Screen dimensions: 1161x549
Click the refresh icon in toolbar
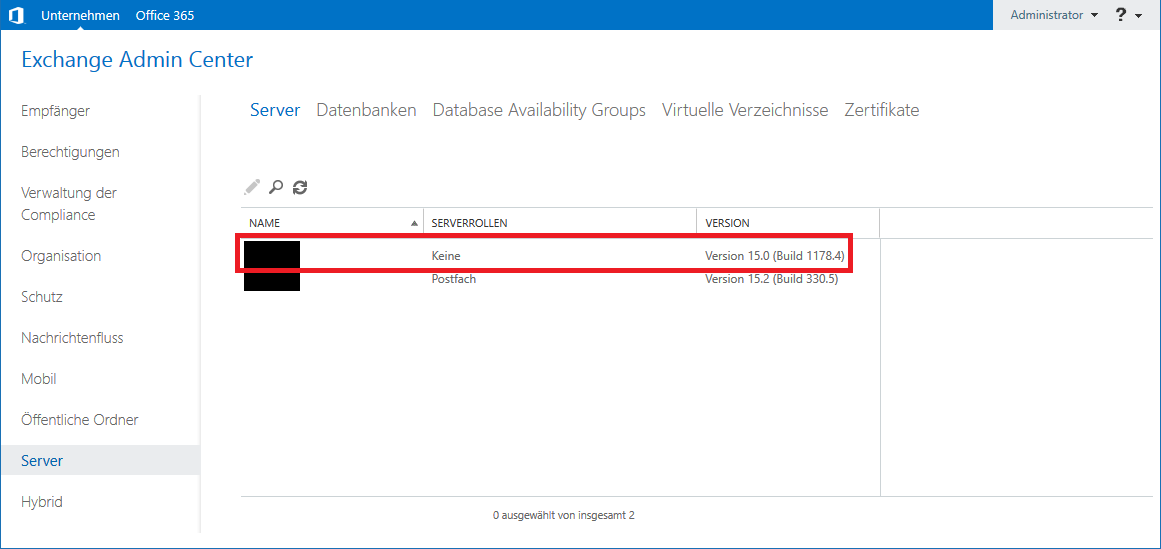tap(300, 187)
